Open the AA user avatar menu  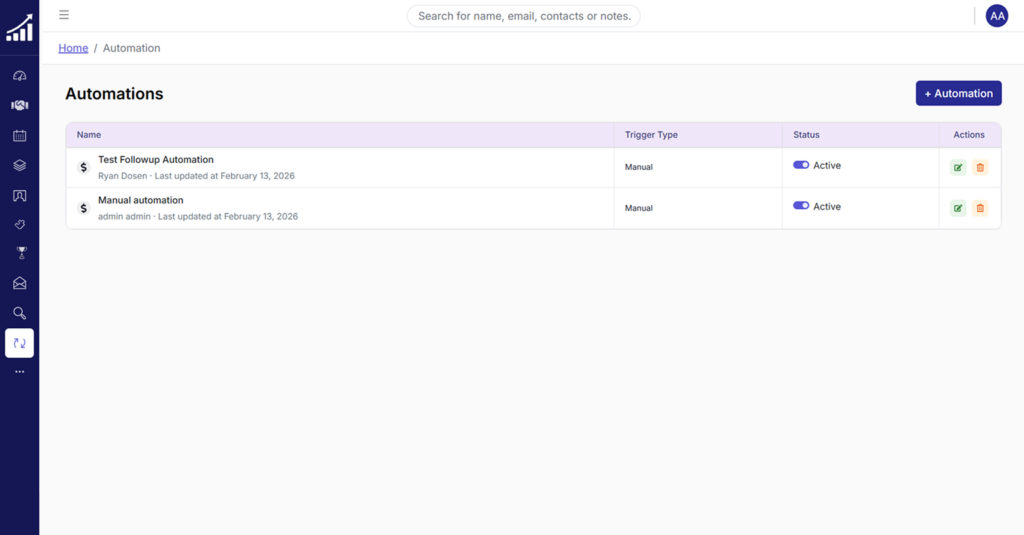tap(996, 16)
